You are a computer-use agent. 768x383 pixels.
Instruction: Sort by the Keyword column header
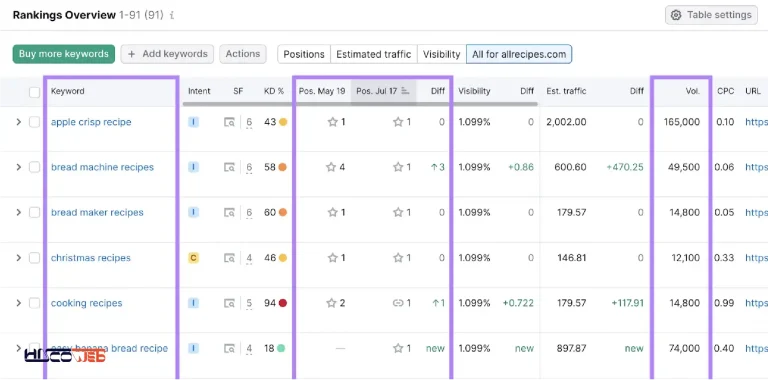click(x=68, y=91)
